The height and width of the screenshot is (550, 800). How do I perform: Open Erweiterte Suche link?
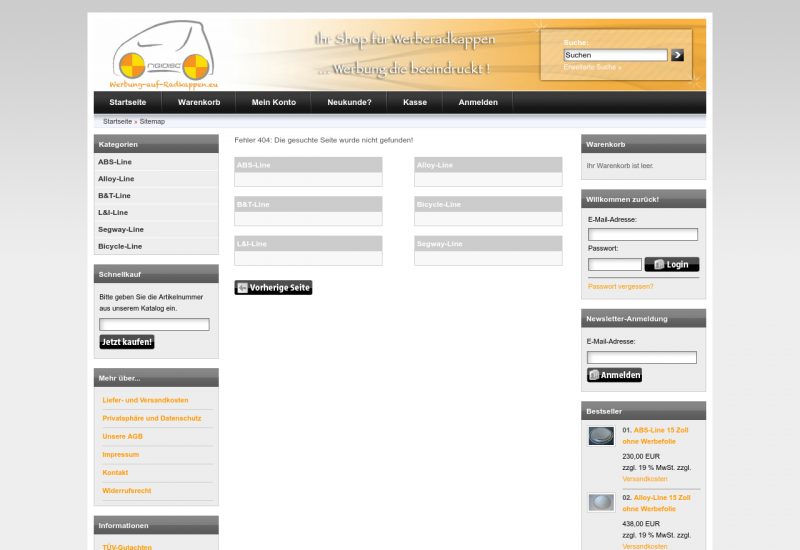[592, 67]
